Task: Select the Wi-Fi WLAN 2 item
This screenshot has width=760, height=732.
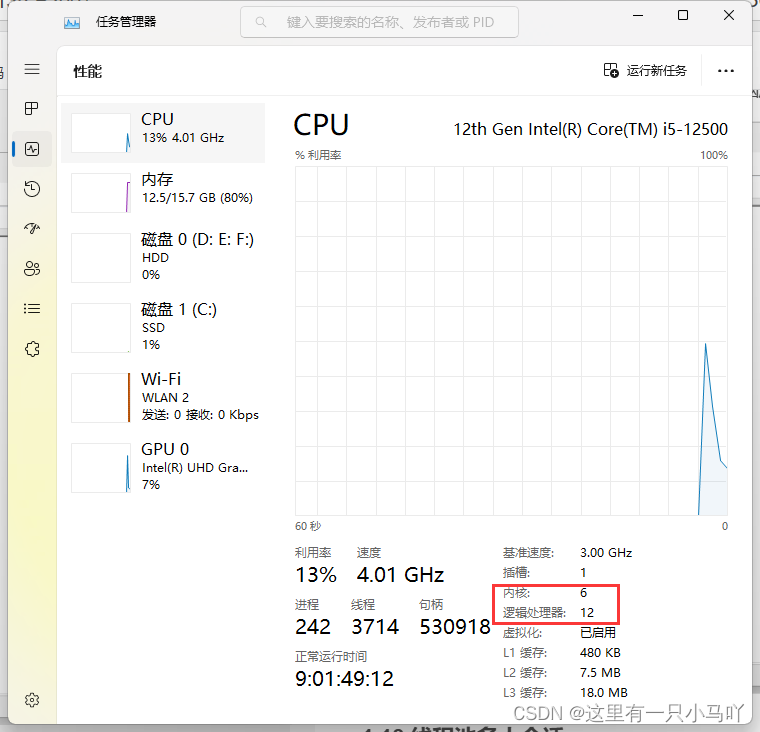Action: (x=163, y=397)
